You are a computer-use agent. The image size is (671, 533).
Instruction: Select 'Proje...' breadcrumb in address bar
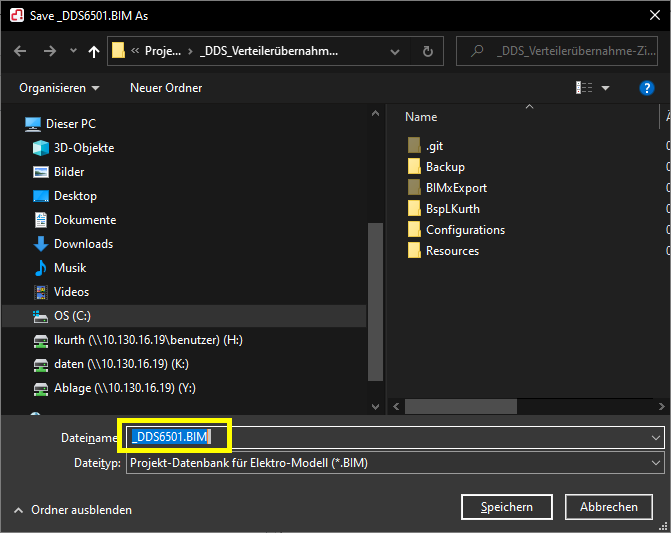pos(163,51)
